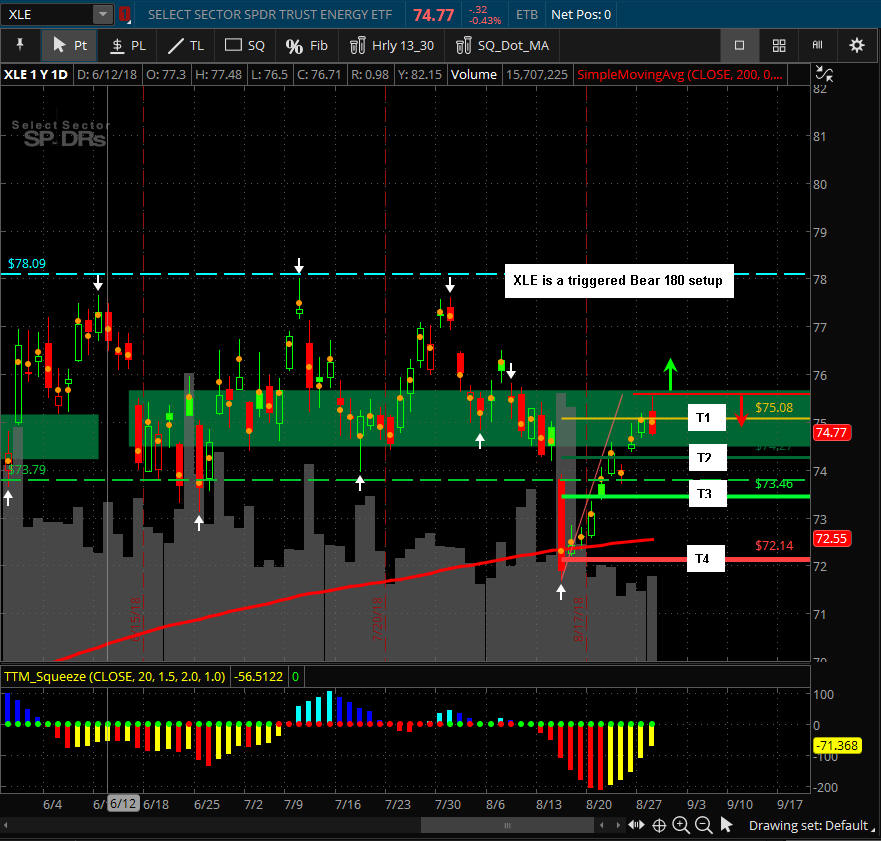Screen dimensions: 881x841
Task: Click the SELECT SECTOR SPDR TRUST ENERGY ETF description
Action: point(270,15)
